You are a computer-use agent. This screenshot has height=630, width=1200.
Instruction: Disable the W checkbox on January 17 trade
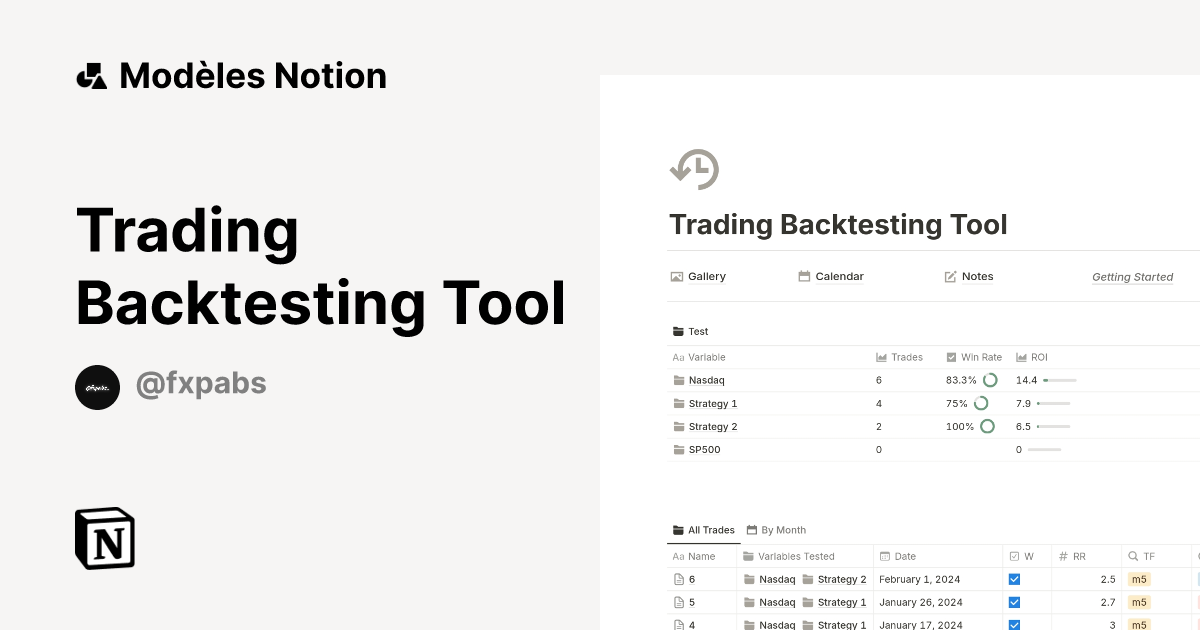click(x=1014, y=624)
